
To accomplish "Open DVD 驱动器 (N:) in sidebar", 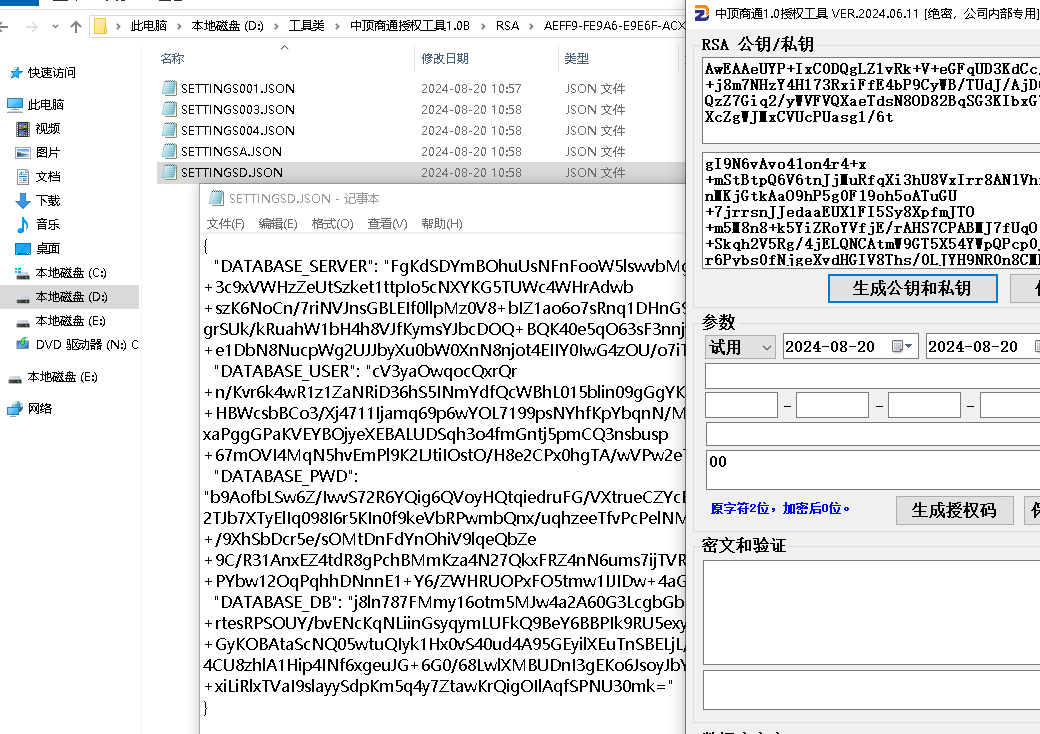I will point(78,344).
